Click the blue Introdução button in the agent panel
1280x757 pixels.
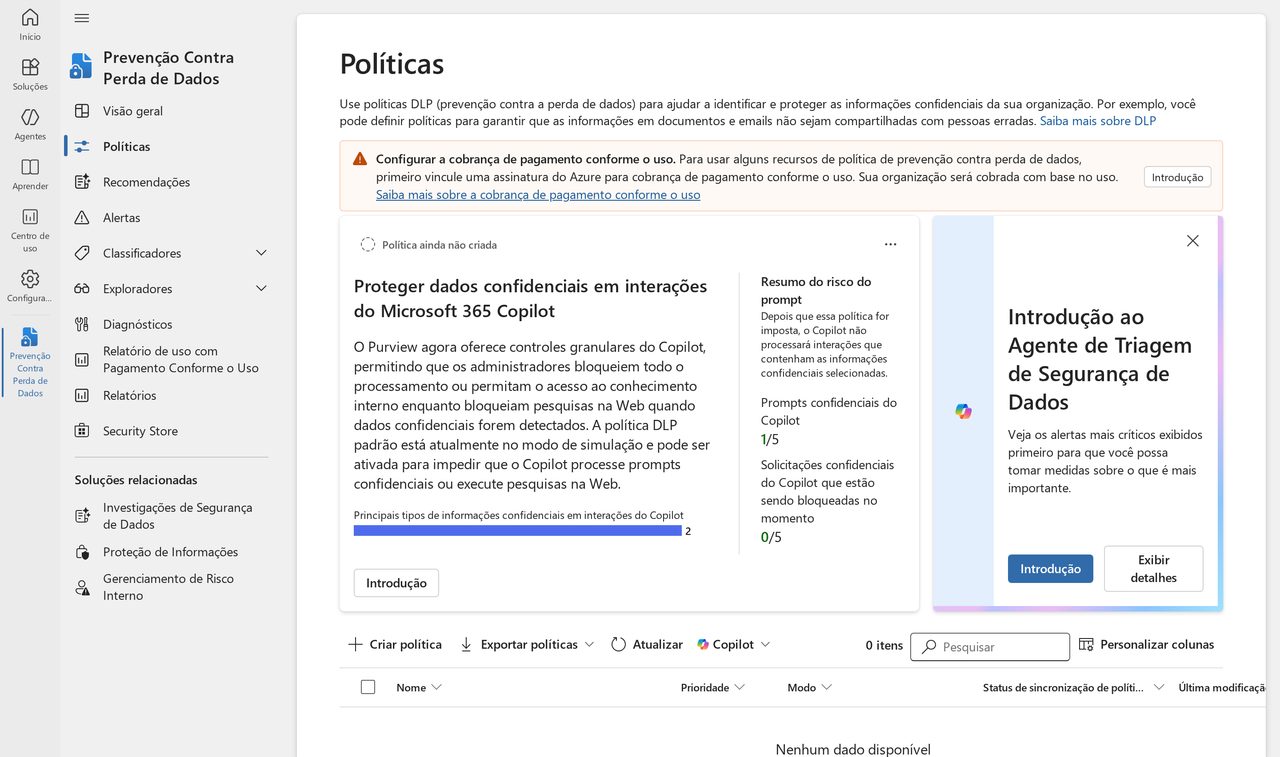click(x=1050, y=568)
